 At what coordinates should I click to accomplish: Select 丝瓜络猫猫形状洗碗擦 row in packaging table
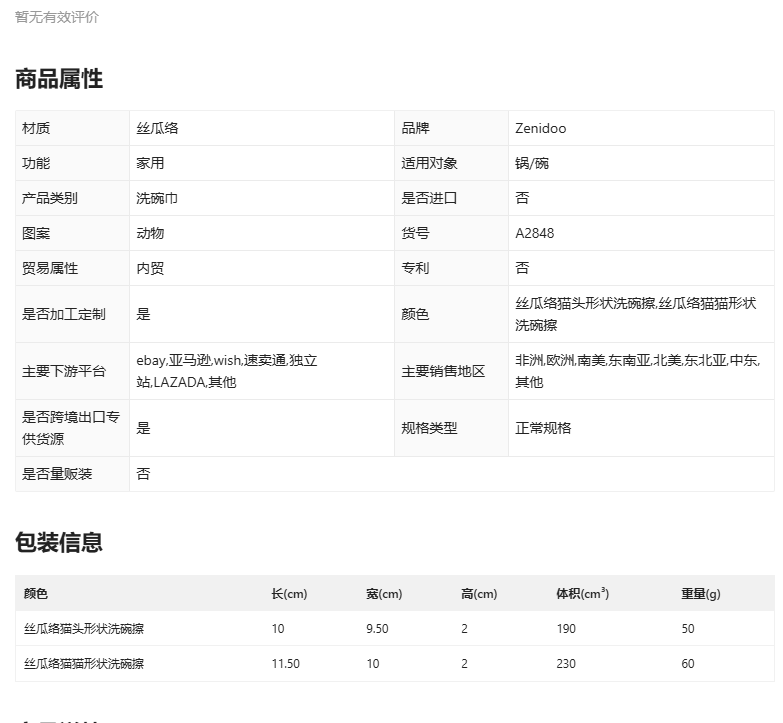click(x=84, y=664)
